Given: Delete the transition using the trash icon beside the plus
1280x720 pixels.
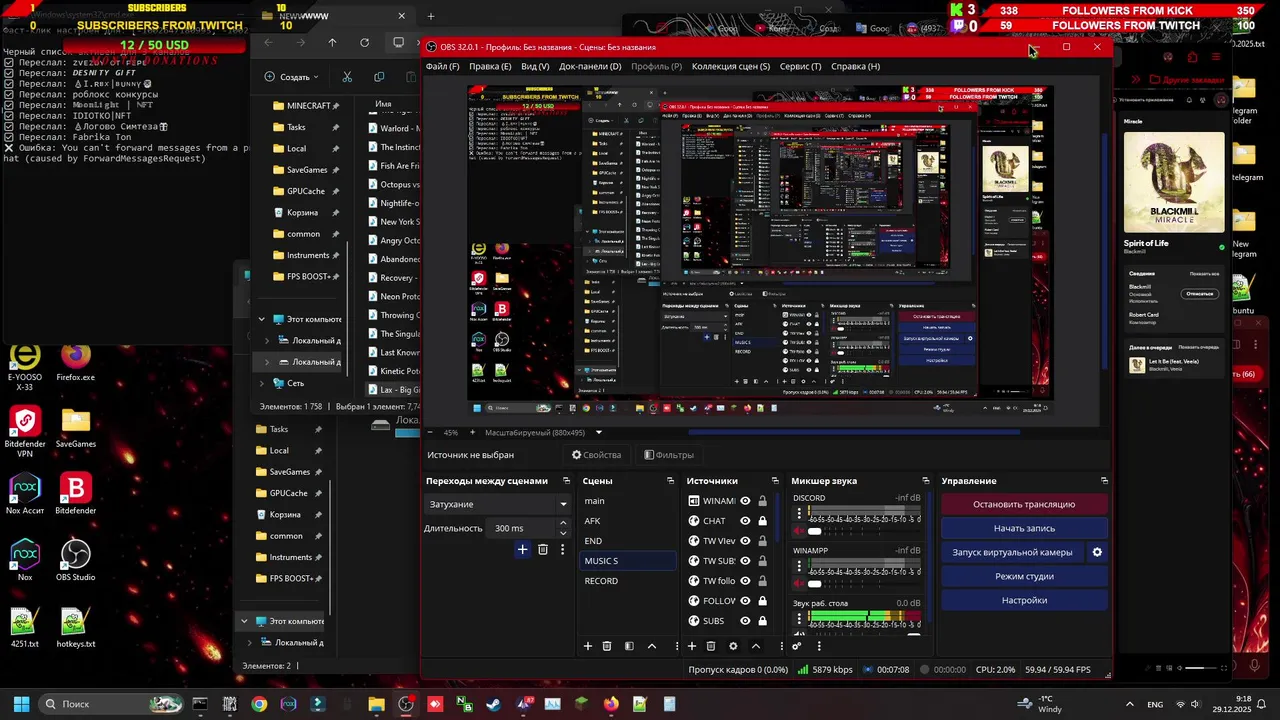Looking at the screenshot, I should [x=543, y=549].
